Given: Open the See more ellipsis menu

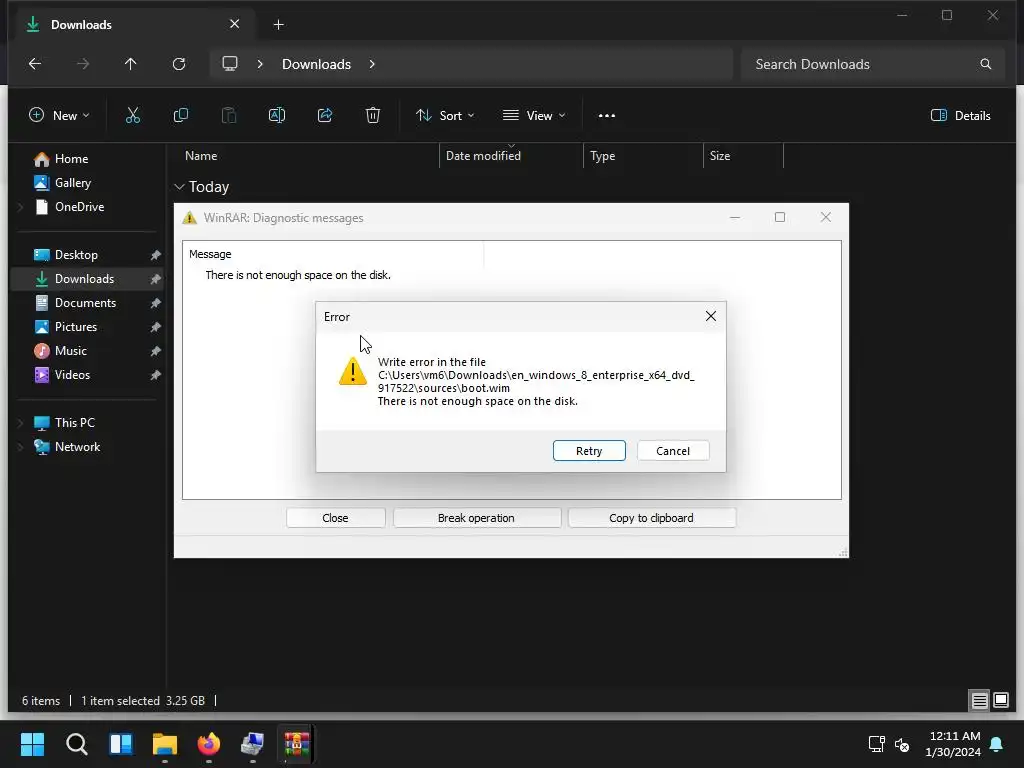Looking at the screenshot, I should click(607, 116).
